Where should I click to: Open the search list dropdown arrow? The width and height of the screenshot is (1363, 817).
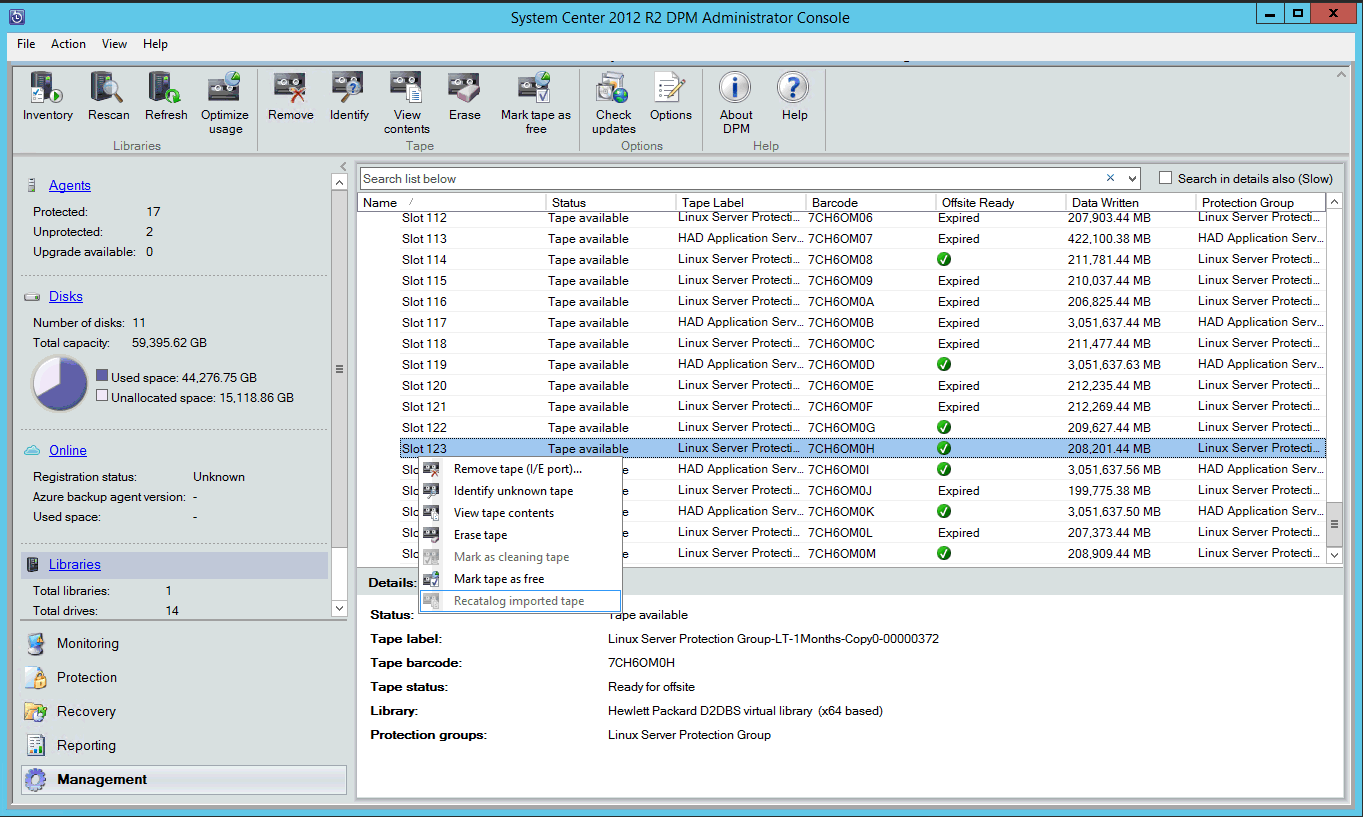pyautogui.click(x=1131, y=179)
